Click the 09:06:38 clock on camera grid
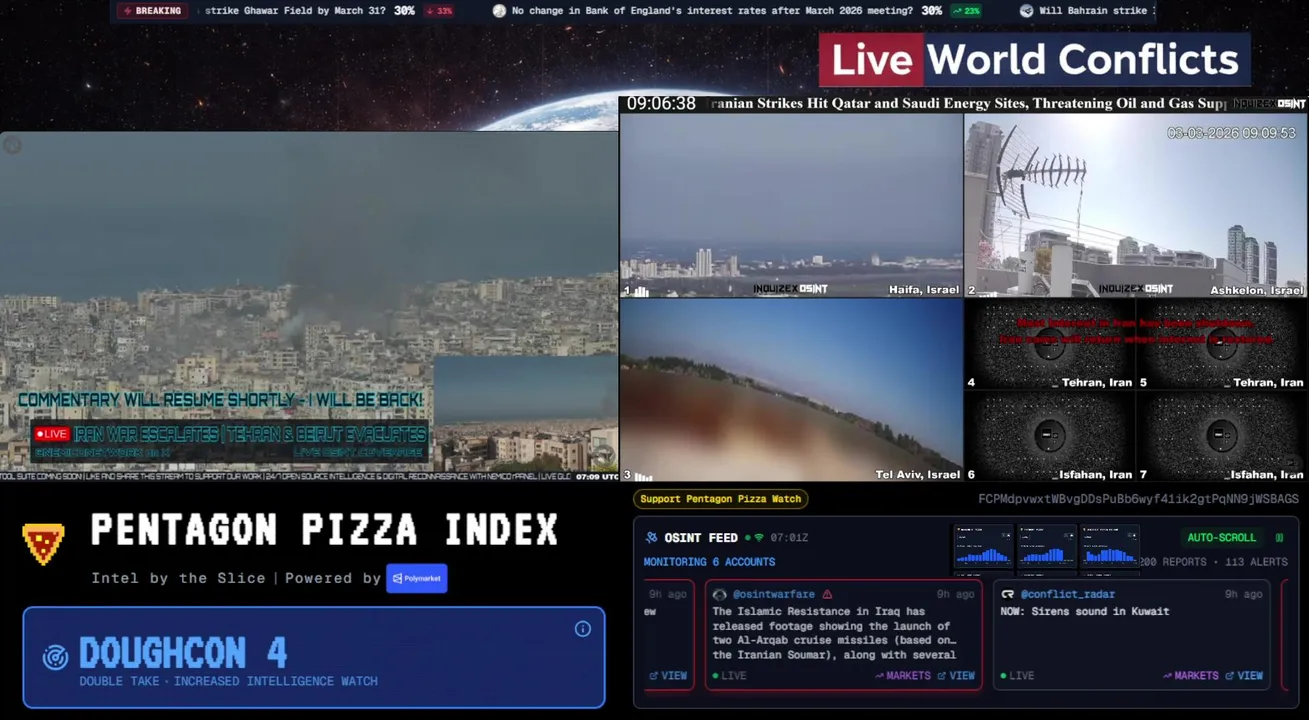This screenshot has width=1309, height=720. pos(661,103)
